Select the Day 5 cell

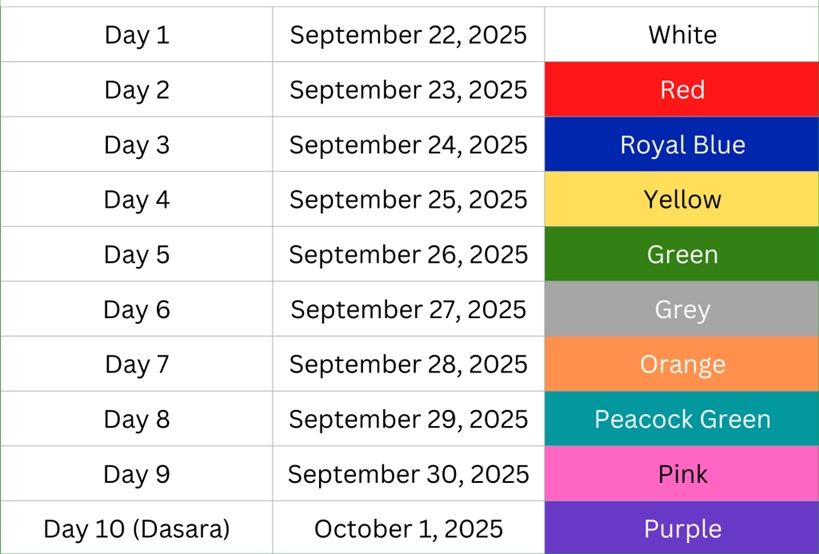(x=137, y=255)
